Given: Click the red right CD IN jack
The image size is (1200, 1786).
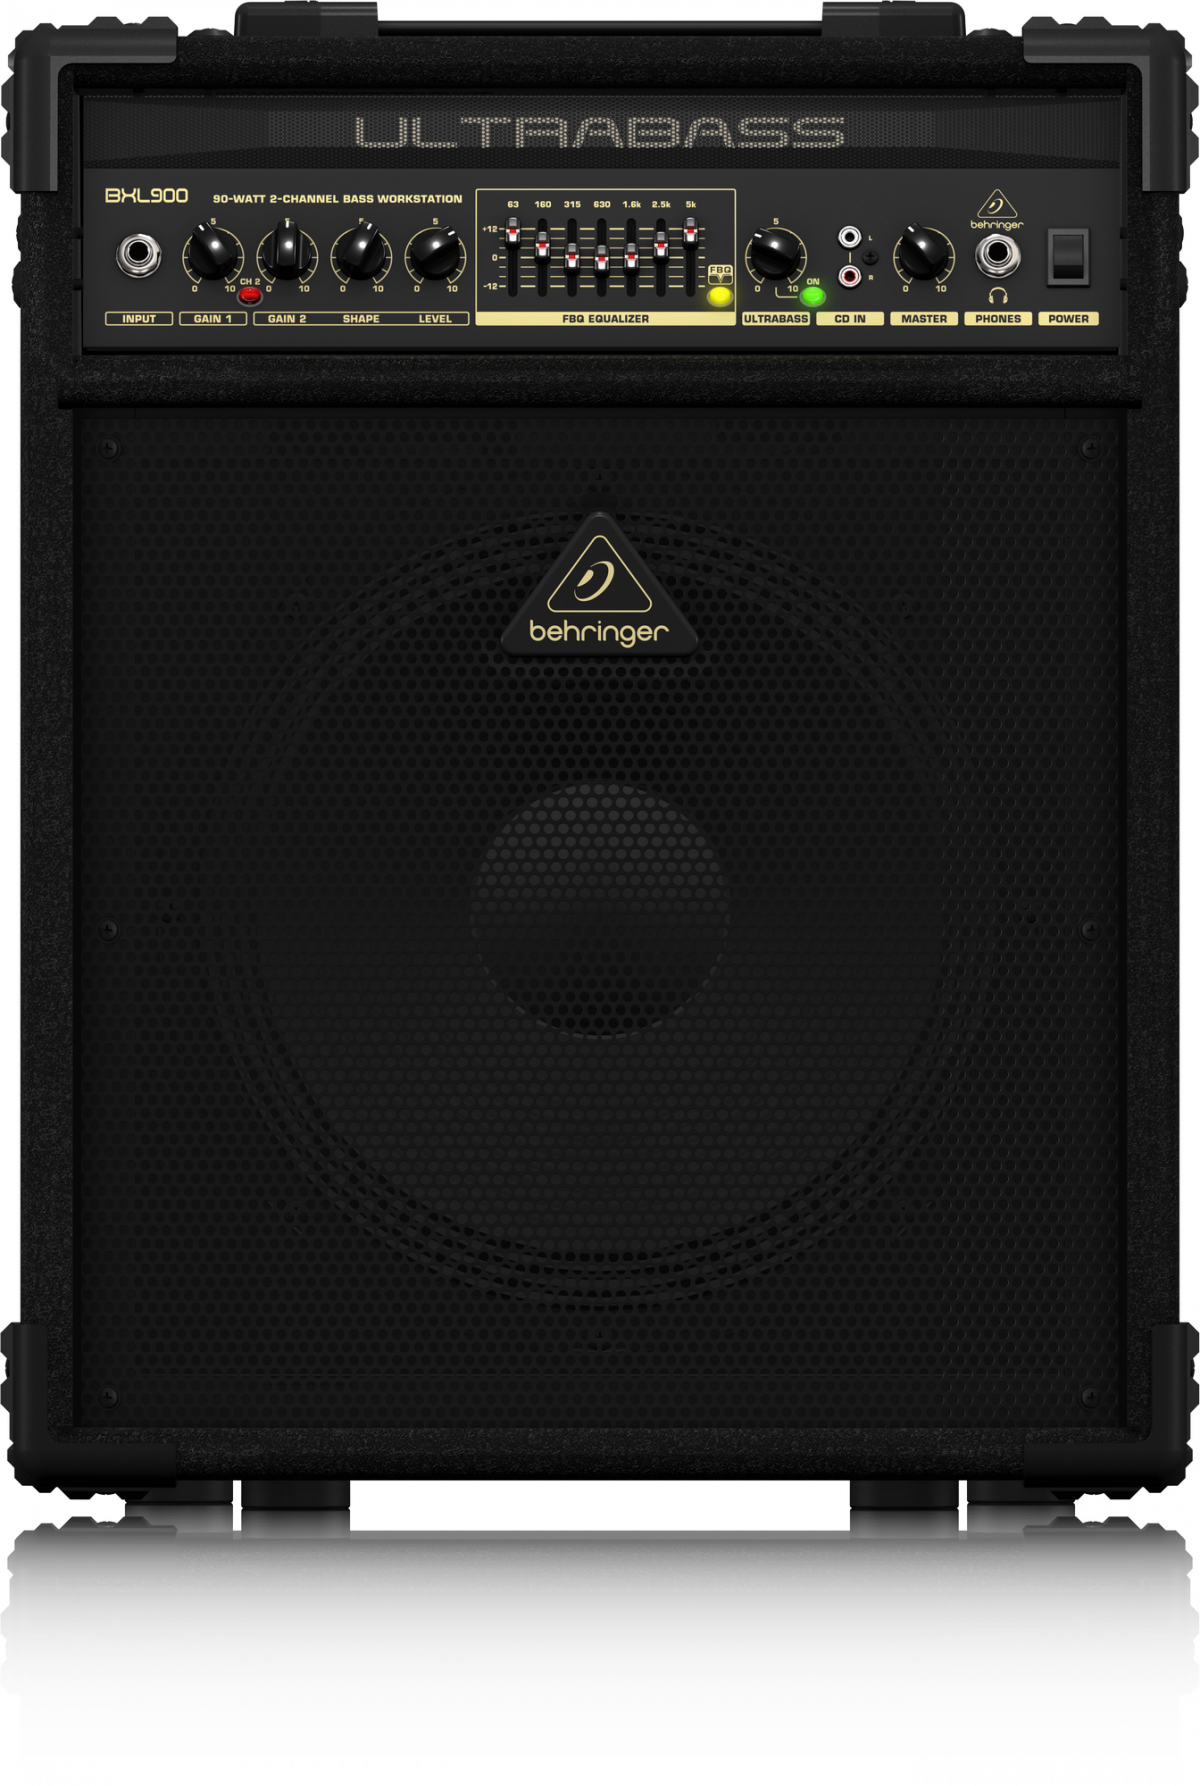Looking at the screenshot, I should point(849,275).
